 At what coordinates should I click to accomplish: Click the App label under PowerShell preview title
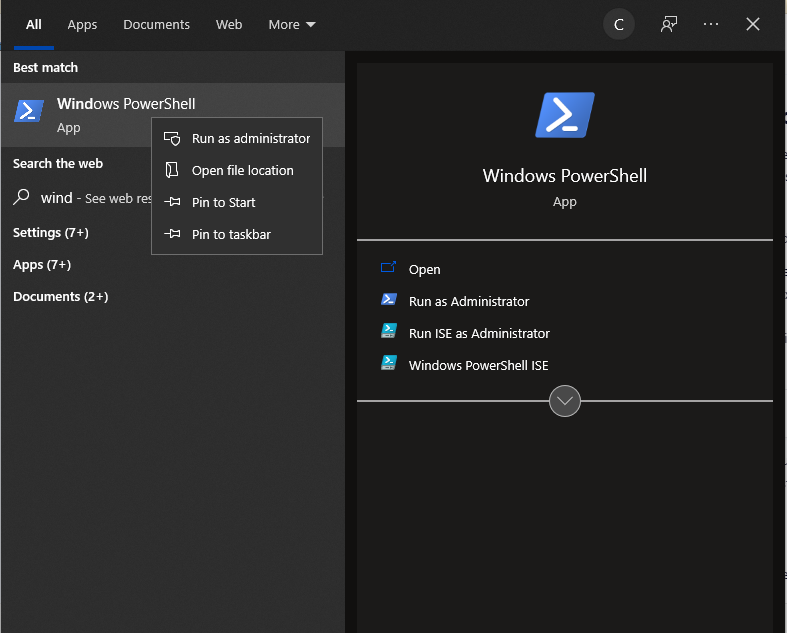point(565,202)
